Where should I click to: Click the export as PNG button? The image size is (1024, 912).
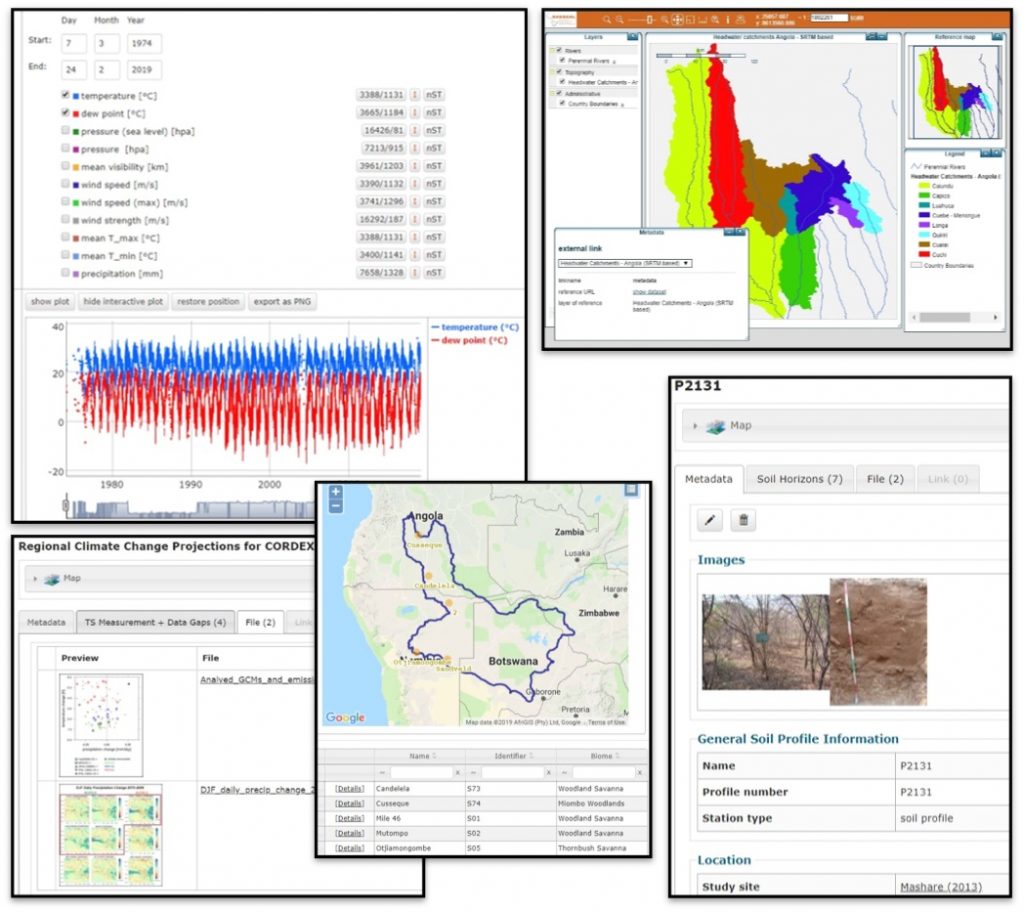pos(282,301)
